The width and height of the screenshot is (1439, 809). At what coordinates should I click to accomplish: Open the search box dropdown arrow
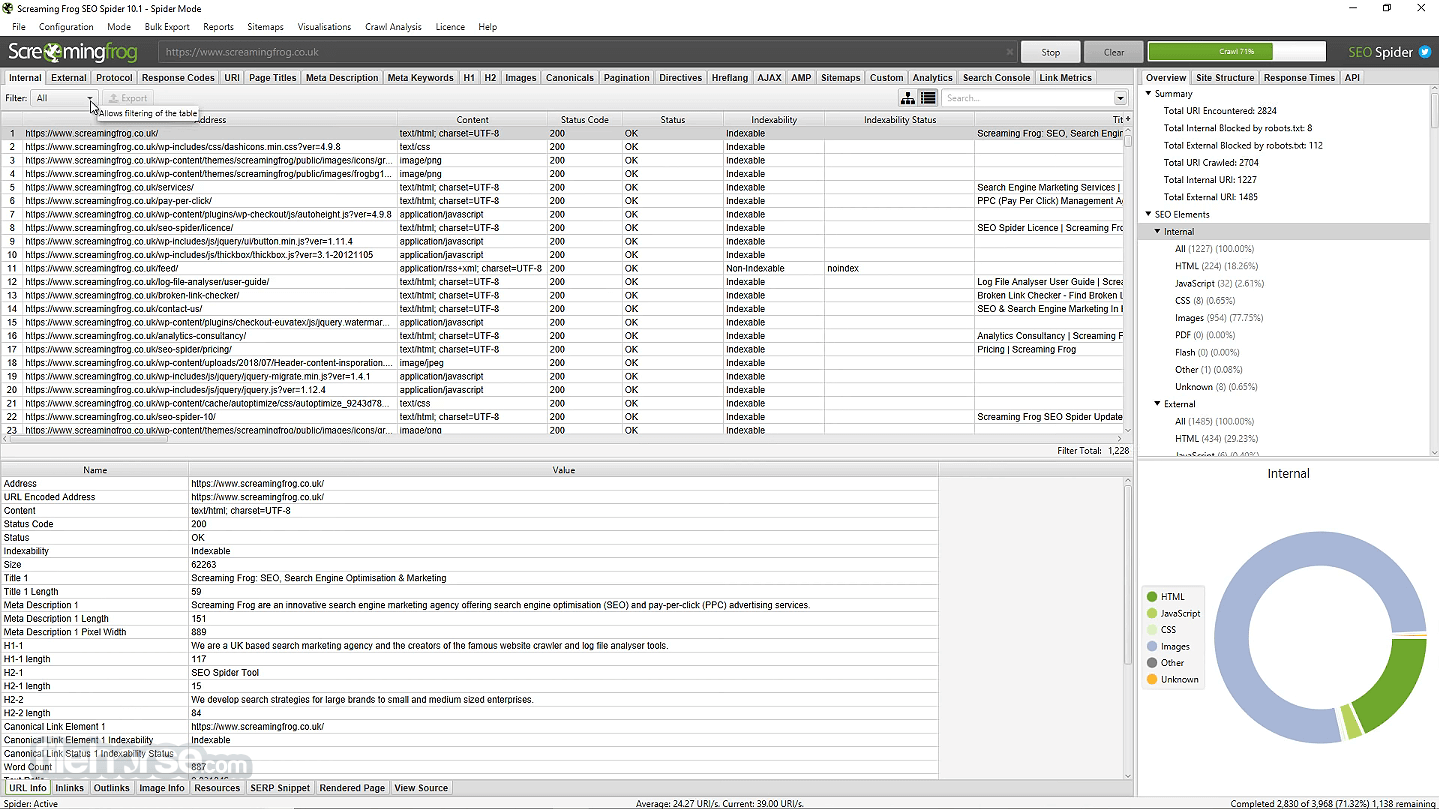(x=1120, y=98)
